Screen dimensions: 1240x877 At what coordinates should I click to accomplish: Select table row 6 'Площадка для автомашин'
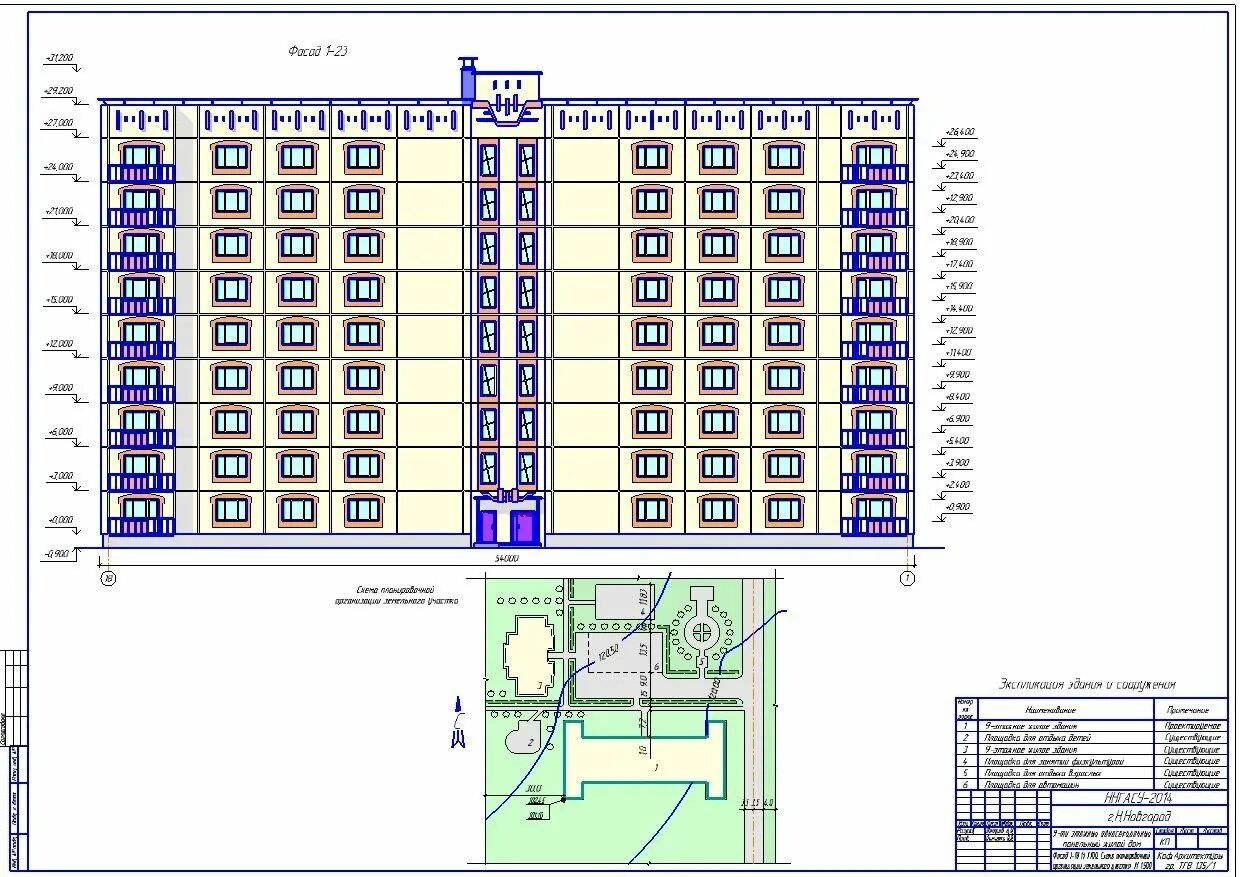point(1090,785)
